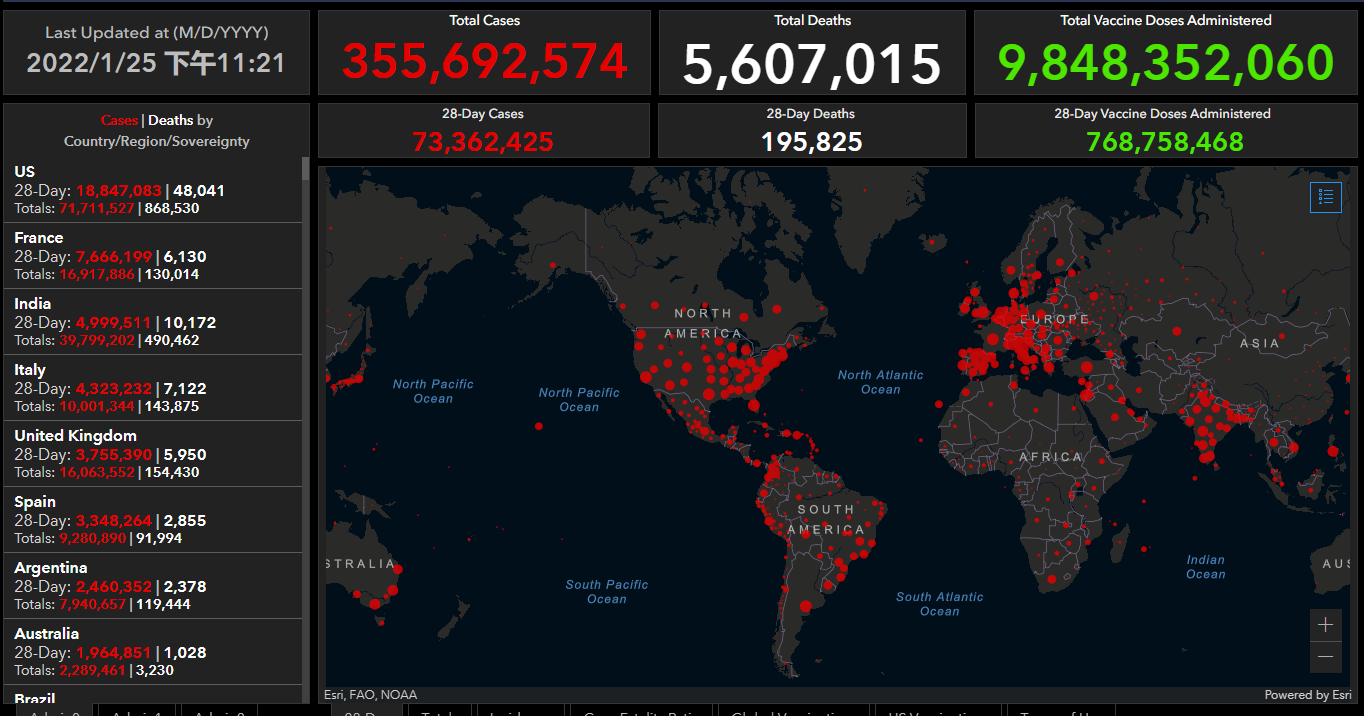Click the Country/Region/Sovereignty list heading

157,141
